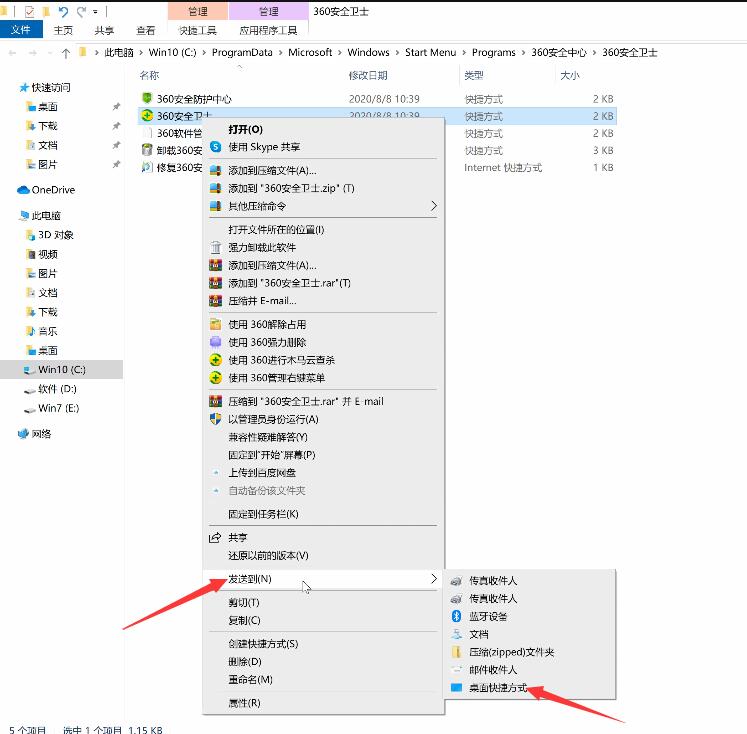Click the breadcrumb chevron after Start Menu
Viewport: 747px width, 734px height.
point(464,53)
